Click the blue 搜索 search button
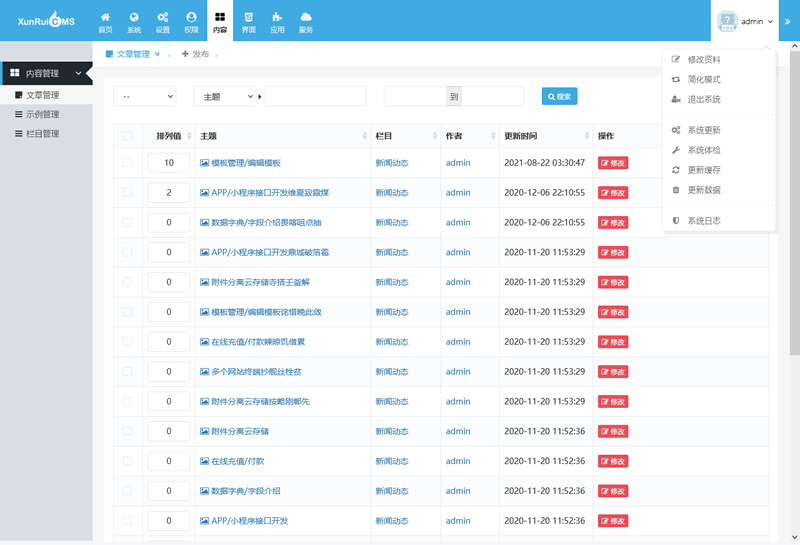This screenshot has height=545, width=800. click(559, 96)
